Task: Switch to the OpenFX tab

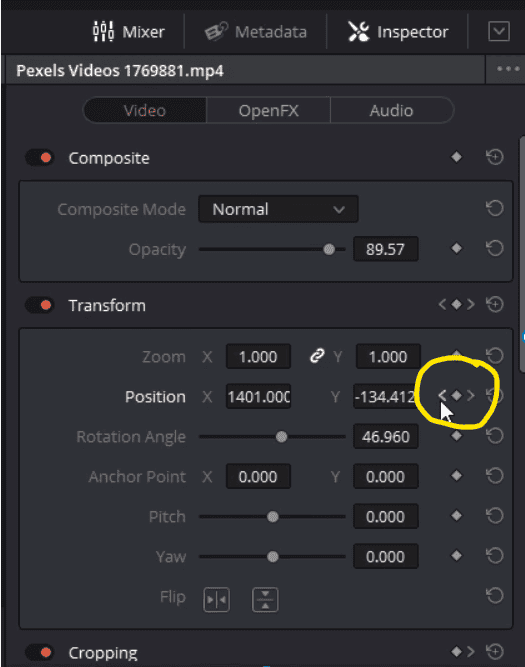Action: (x=268, y=111)
